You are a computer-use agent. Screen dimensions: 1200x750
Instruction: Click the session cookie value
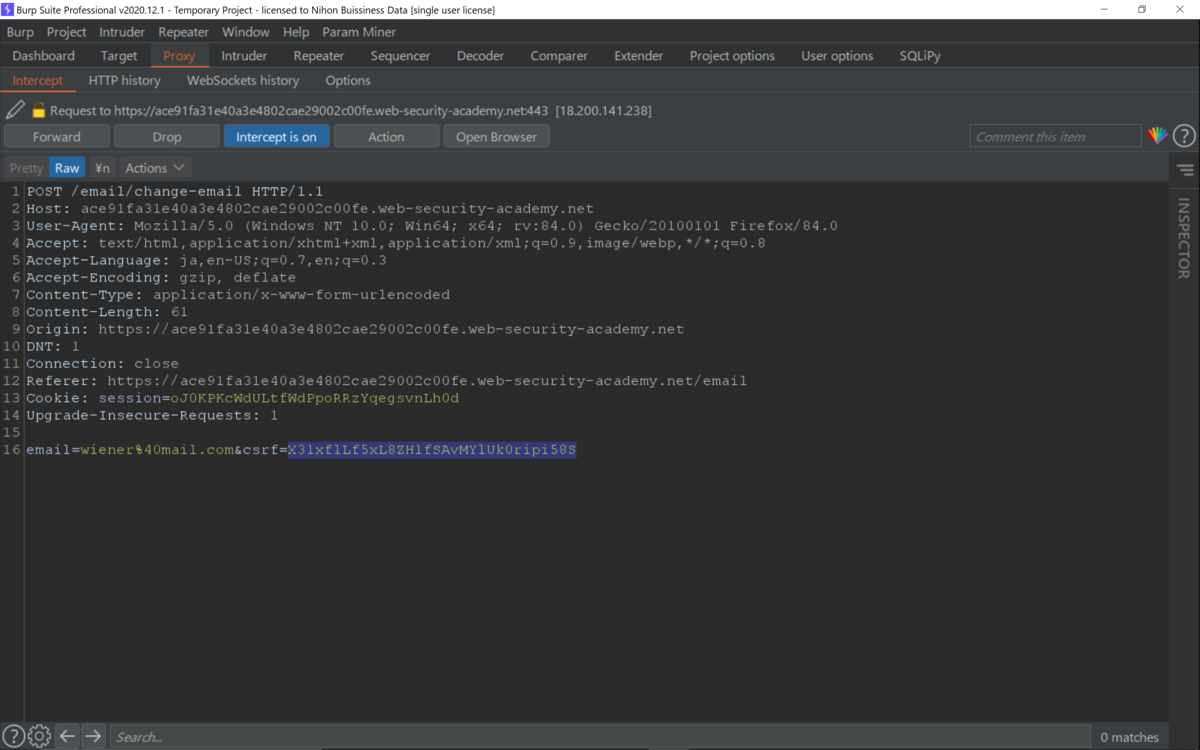coord(314,398)
